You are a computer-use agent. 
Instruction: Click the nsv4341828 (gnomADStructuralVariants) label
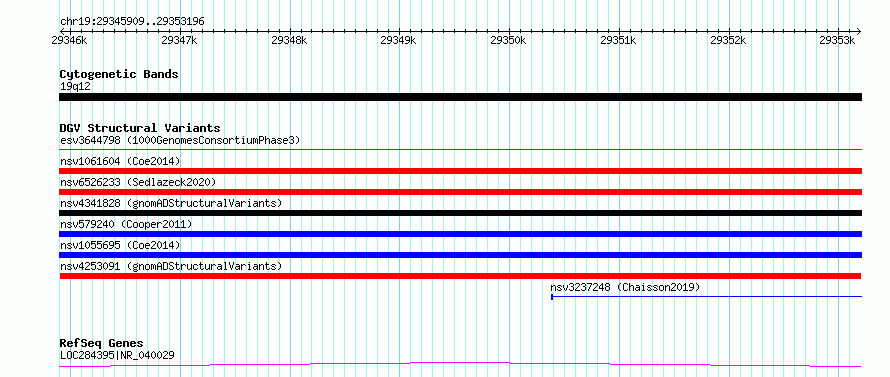(171, 203)
